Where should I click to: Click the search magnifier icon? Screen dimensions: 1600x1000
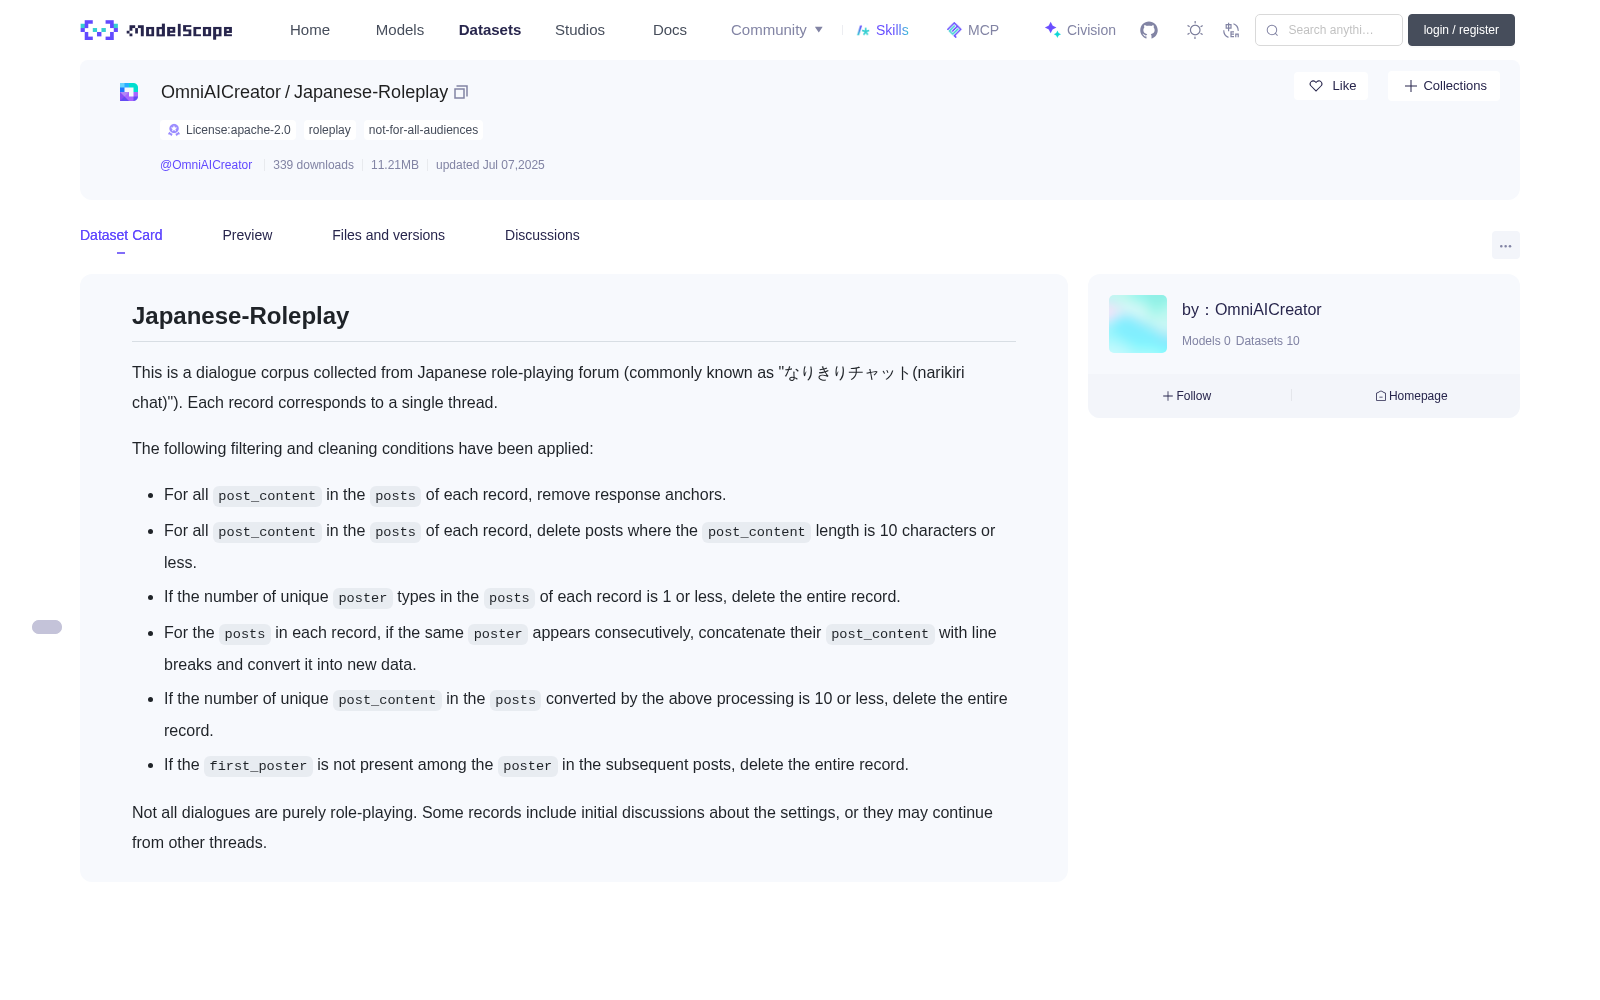(1272, 30)
